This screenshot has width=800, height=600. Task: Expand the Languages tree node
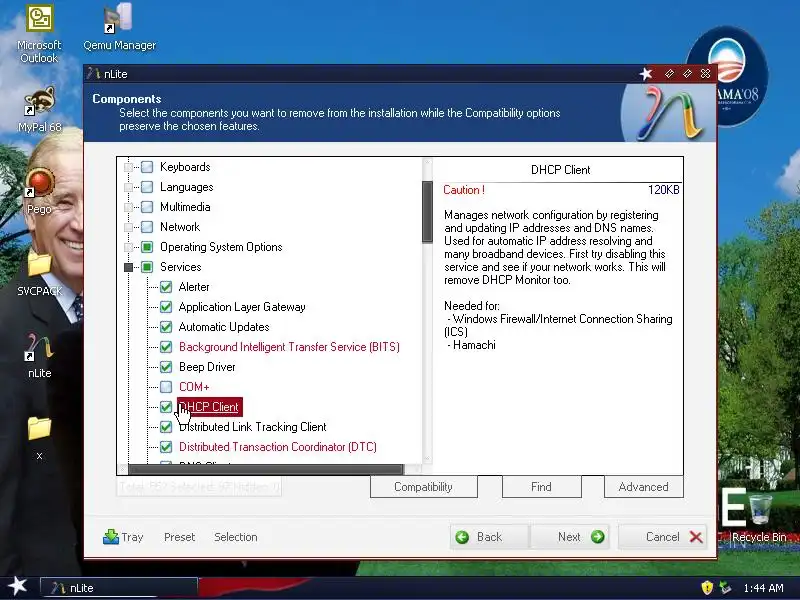129,187
